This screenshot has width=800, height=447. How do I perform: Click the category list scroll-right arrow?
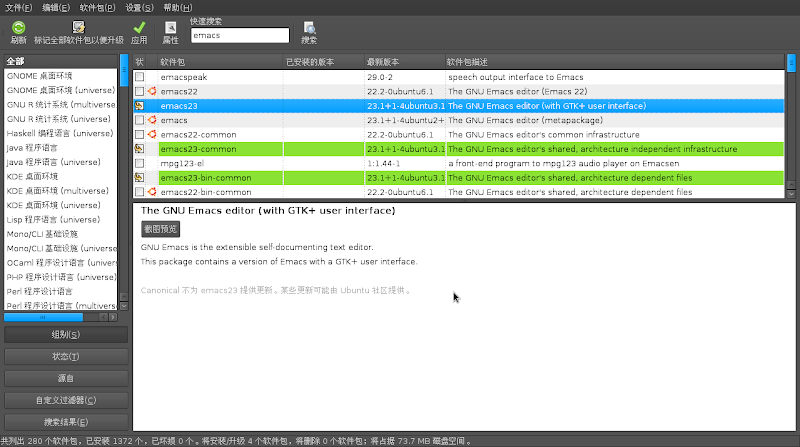coord(113,317)
